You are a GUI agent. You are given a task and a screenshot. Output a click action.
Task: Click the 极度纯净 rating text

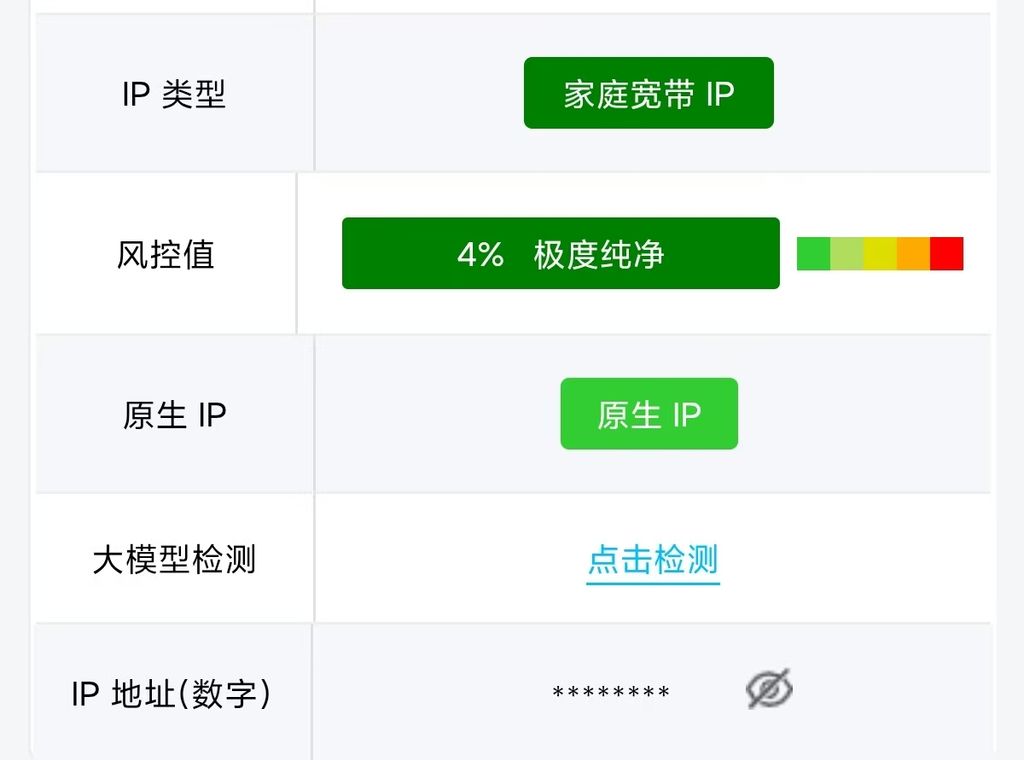[x=599, y=254]
